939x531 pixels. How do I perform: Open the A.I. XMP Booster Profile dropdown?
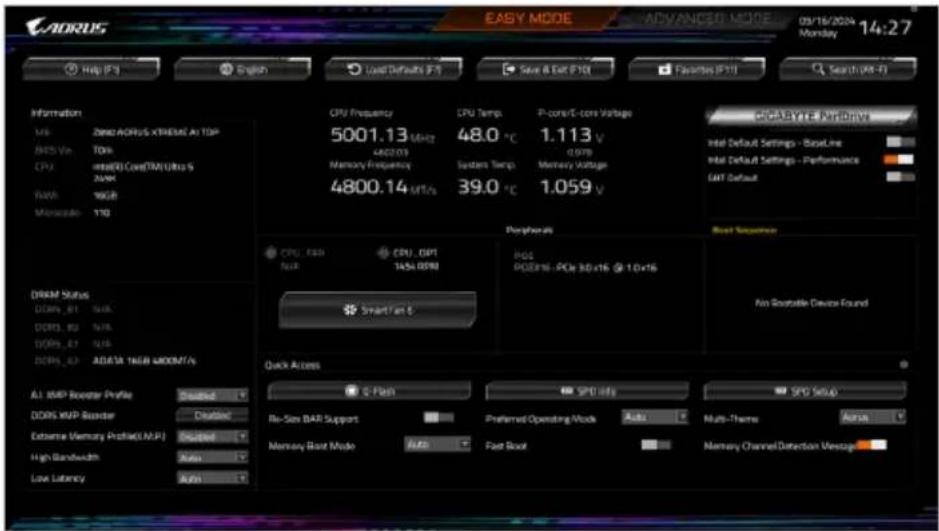[212, 396]
